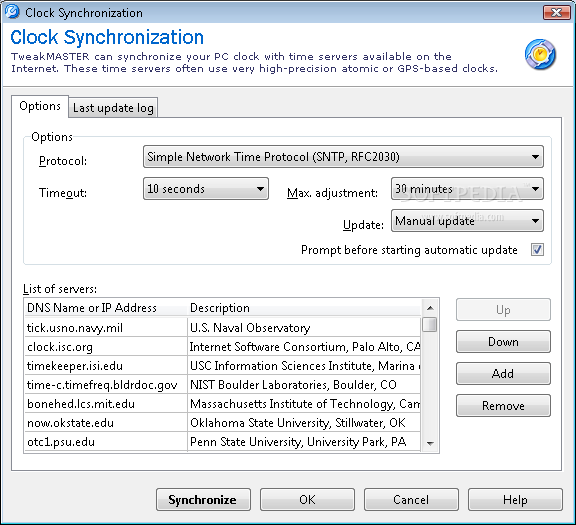Move server Down in the list

pyautogui.click(x=503, y=342)
